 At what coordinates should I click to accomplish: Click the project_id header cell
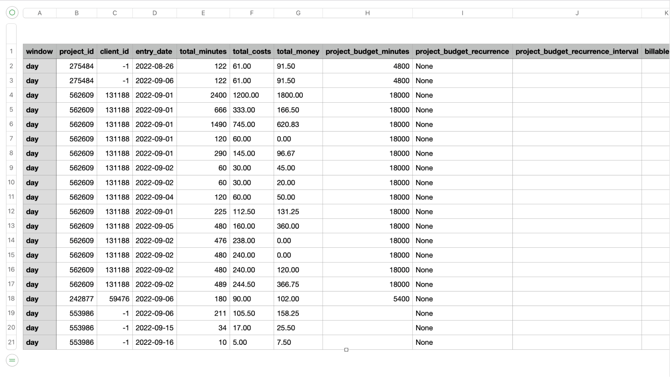point(76,51)
